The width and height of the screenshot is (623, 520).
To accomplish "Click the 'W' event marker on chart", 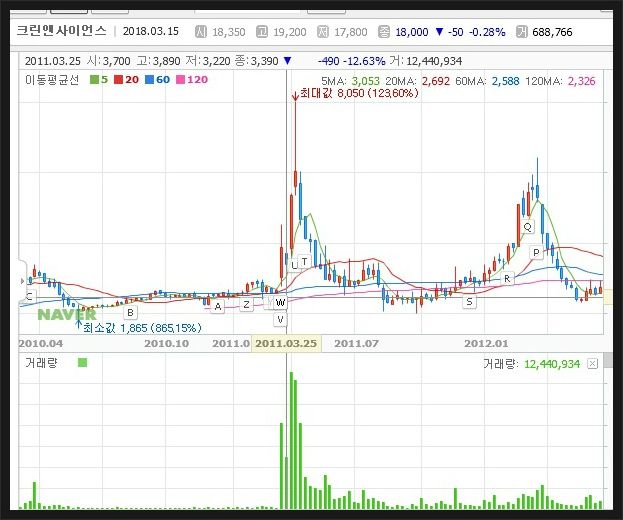I will [x=281, y=302].
